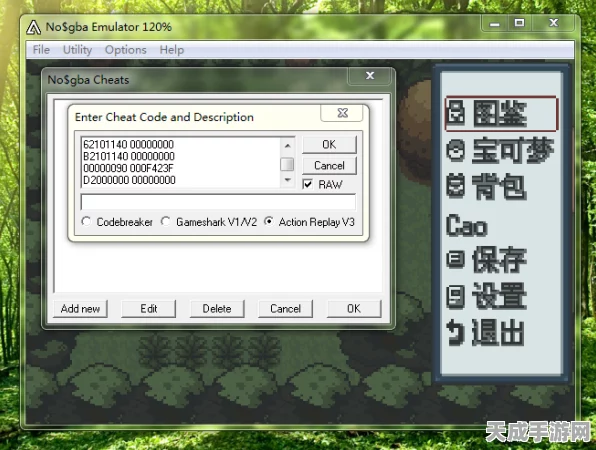The width and height of the screenshot is (596, 450).
Task: Click the code line D2000000 00000000
Action: [129, 180]
